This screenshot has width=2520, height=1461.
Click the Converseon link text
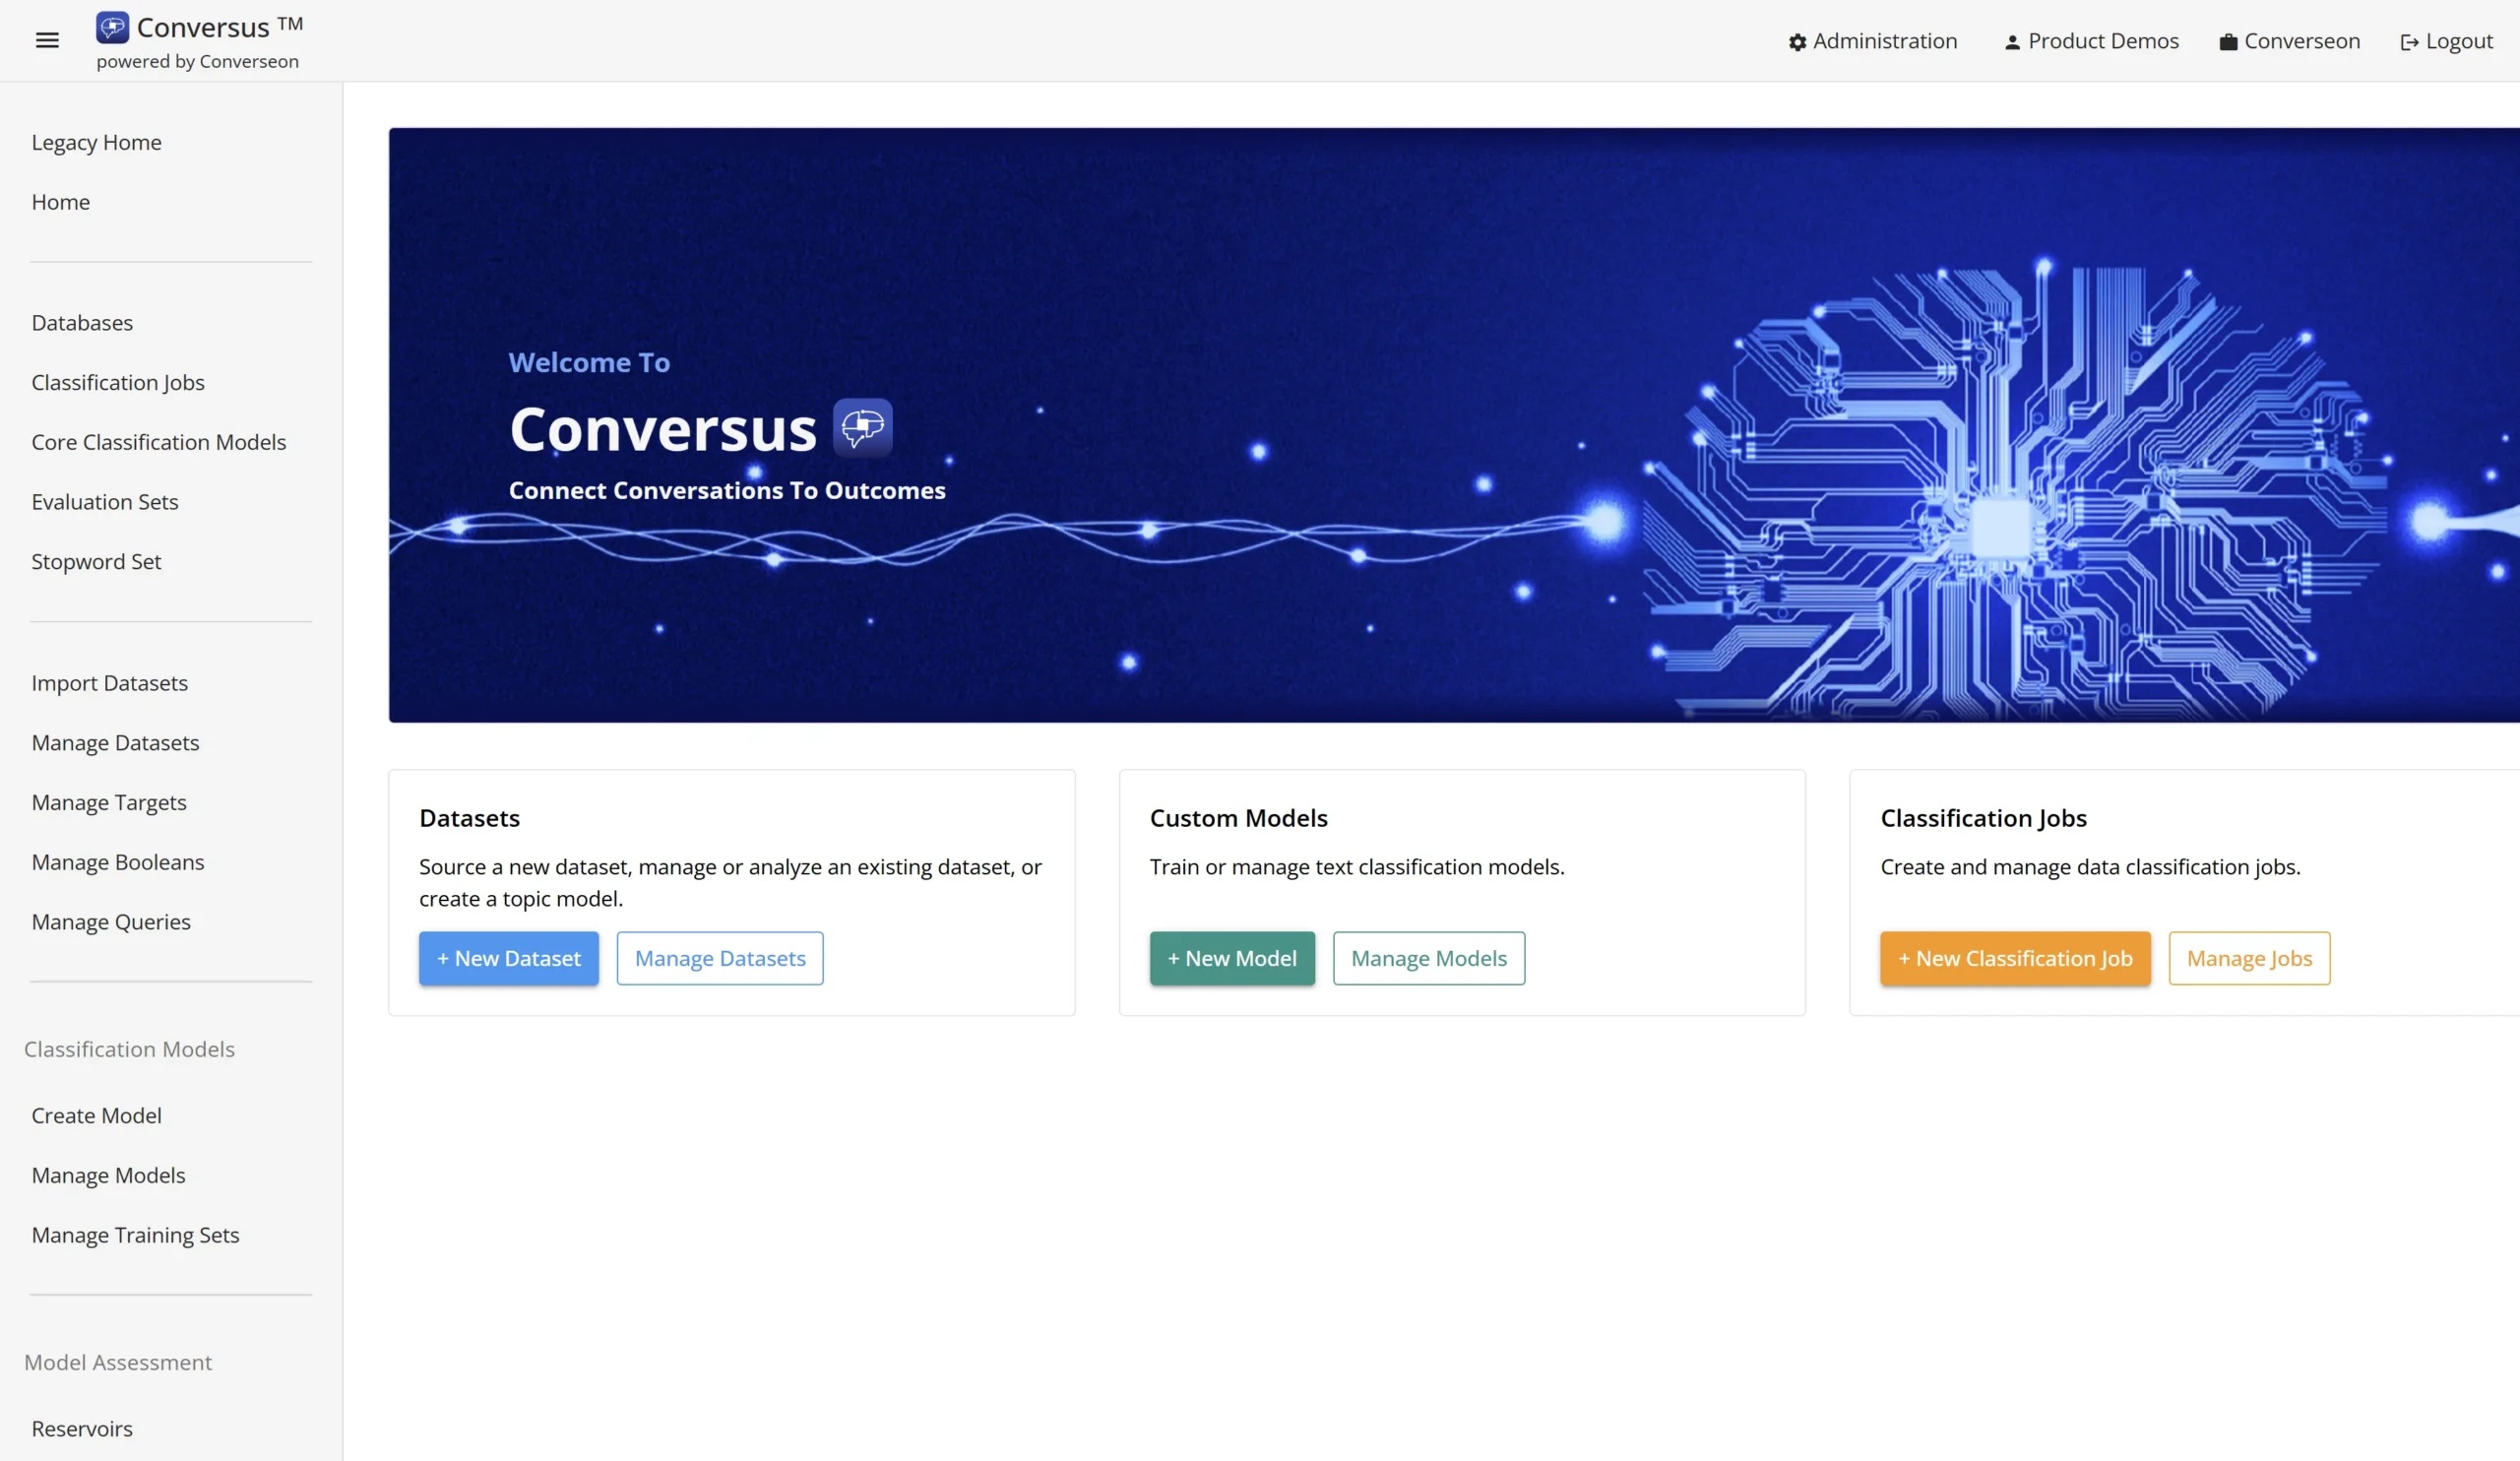tap(2302, 41)
